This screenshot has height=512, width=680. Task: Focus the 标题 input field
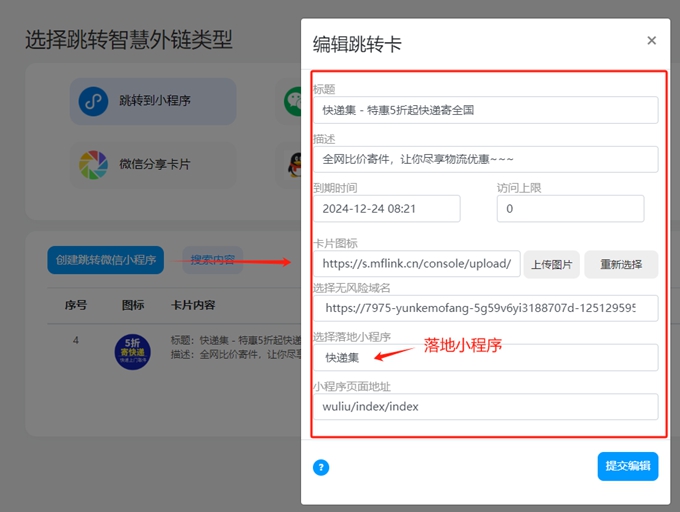point(486,110)
